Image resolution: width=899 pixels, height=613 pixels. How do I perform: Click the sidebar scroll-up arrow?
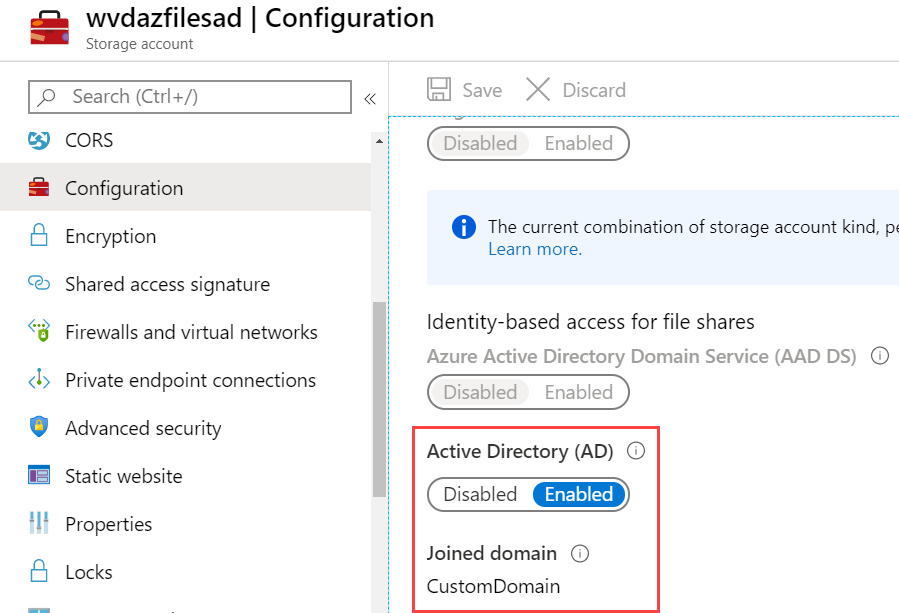pyautogui.click(x=379, y=141)
